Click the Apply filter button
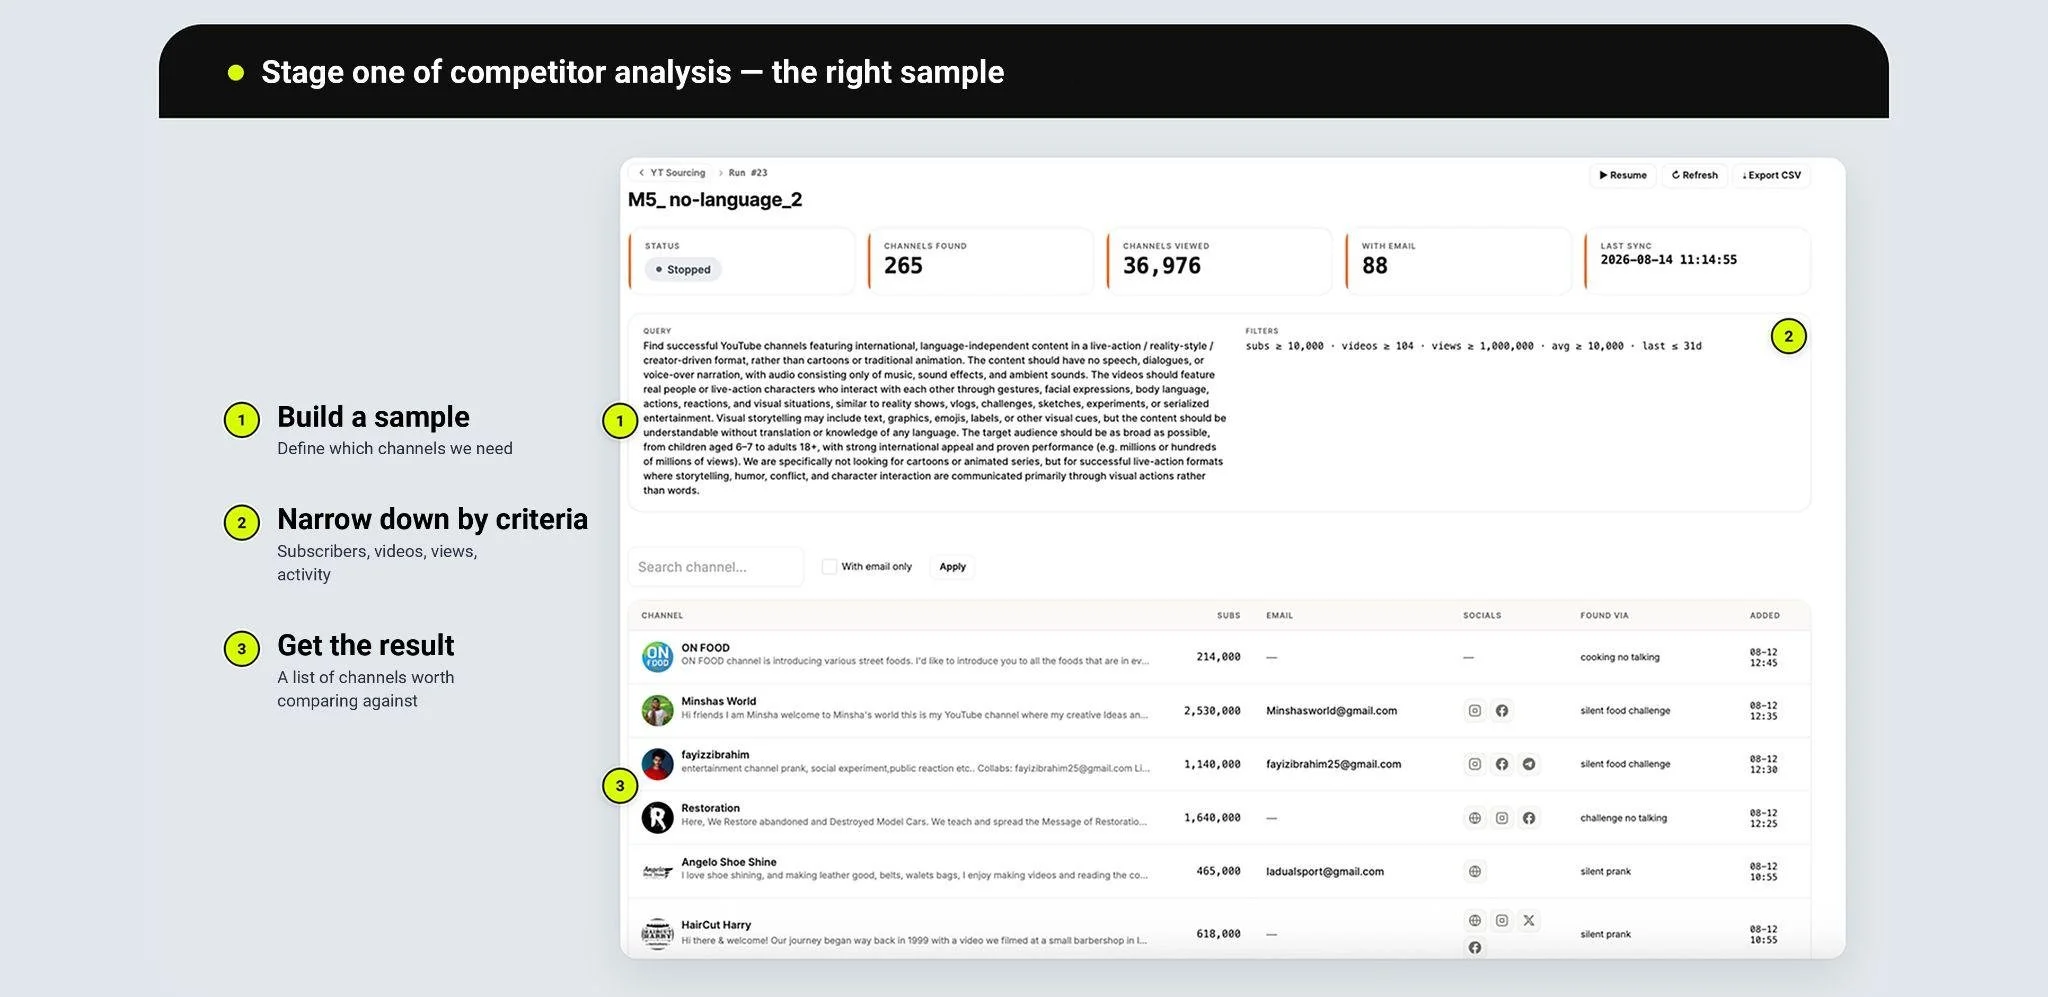 (x=952, y=567)
